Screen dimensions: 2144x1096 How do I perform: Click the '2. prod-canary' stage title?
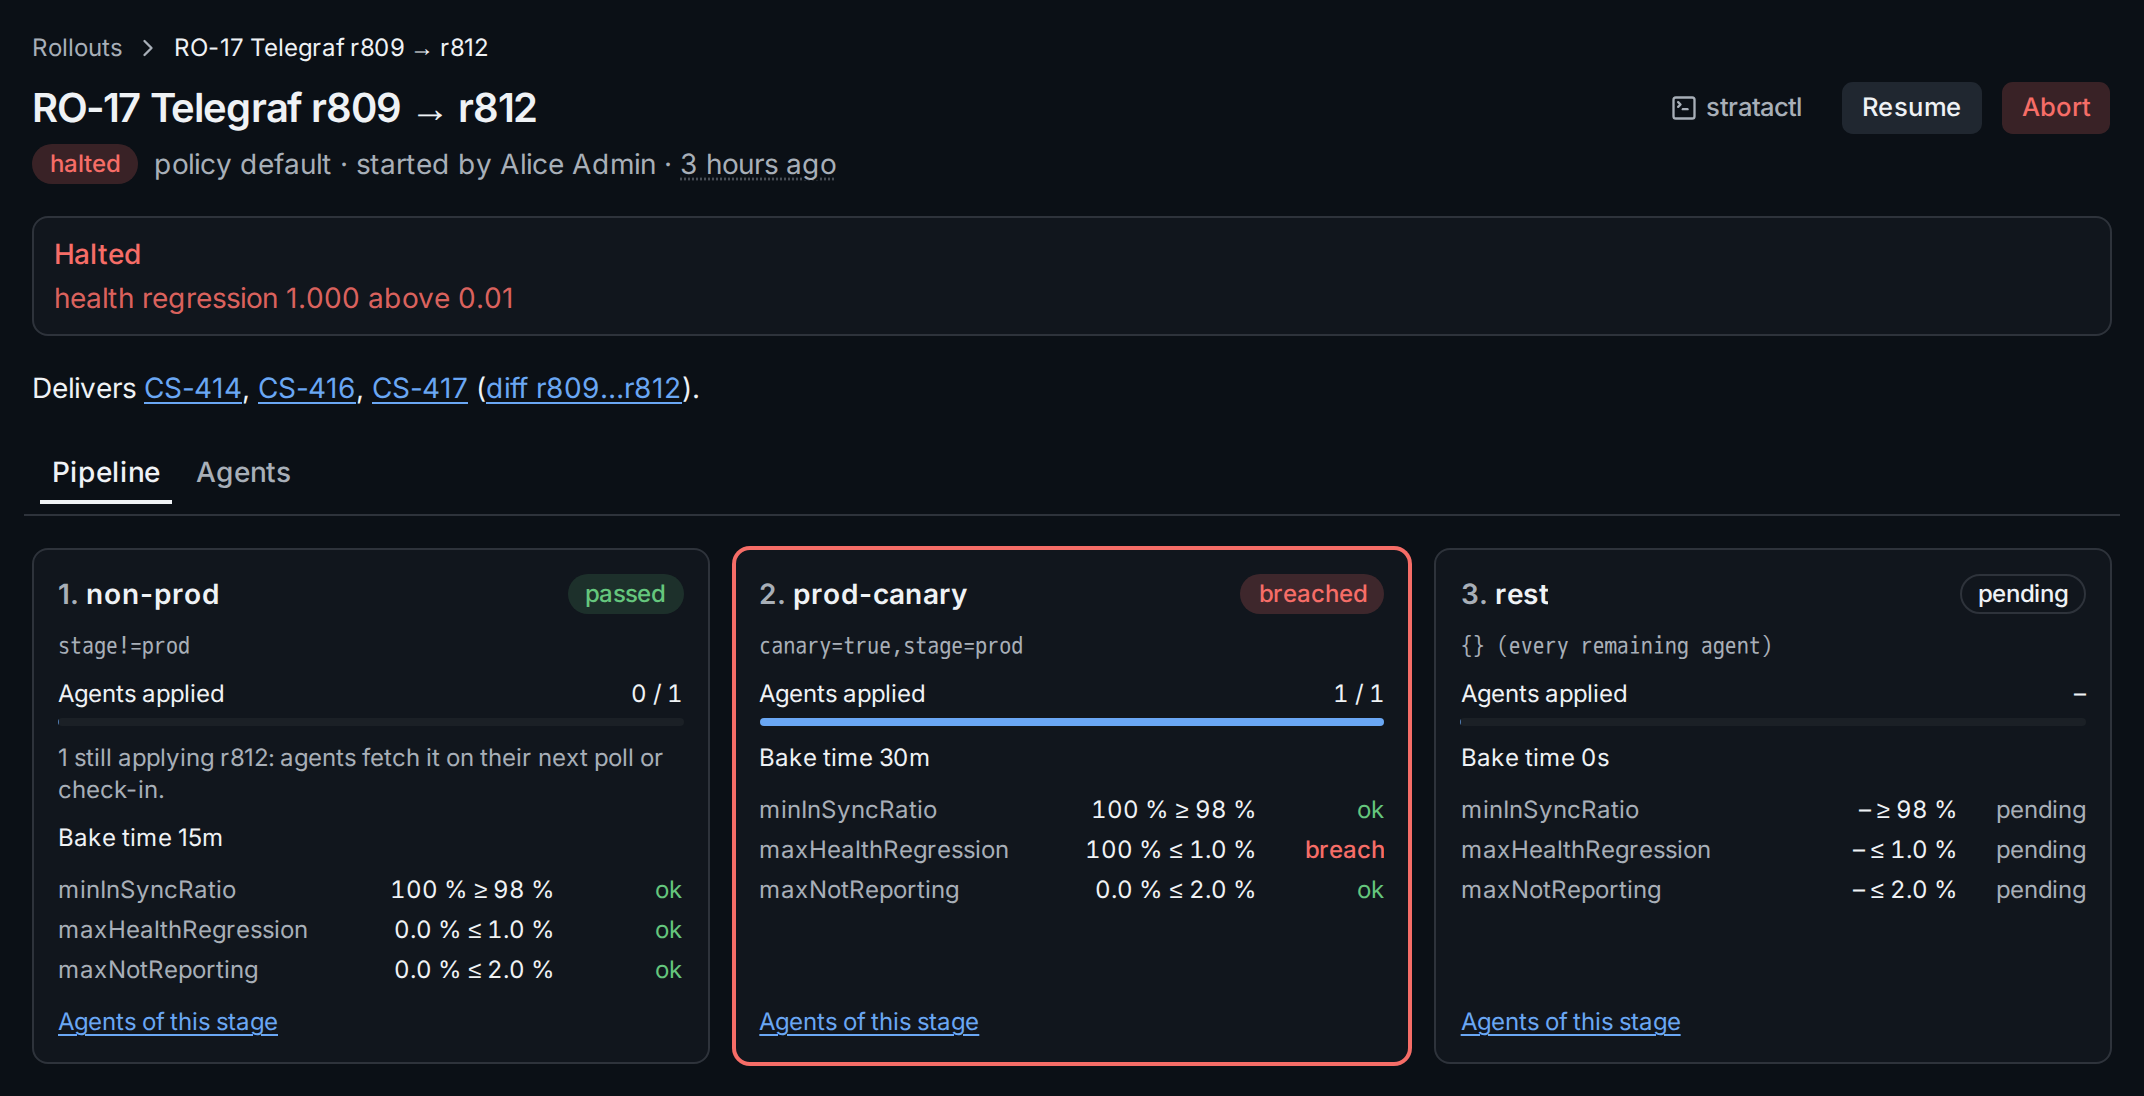863,595
